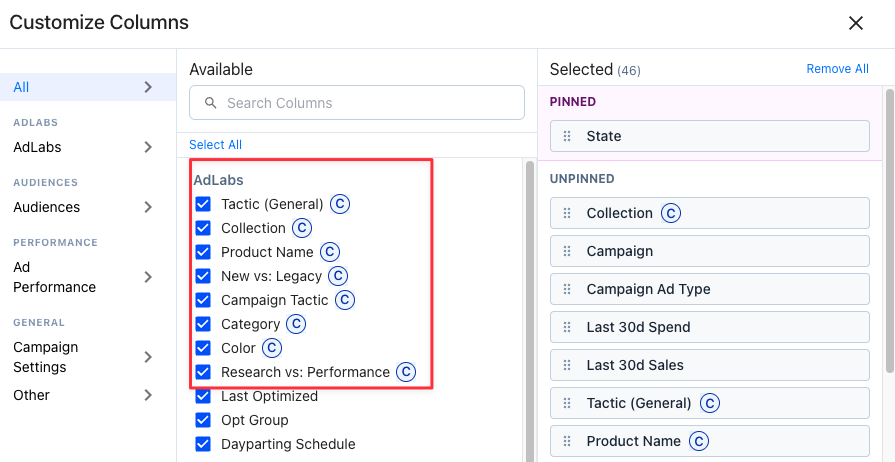Click the drag handle icon on State row
This screenshot has width=895, height=462.
(x=567, y=136)
